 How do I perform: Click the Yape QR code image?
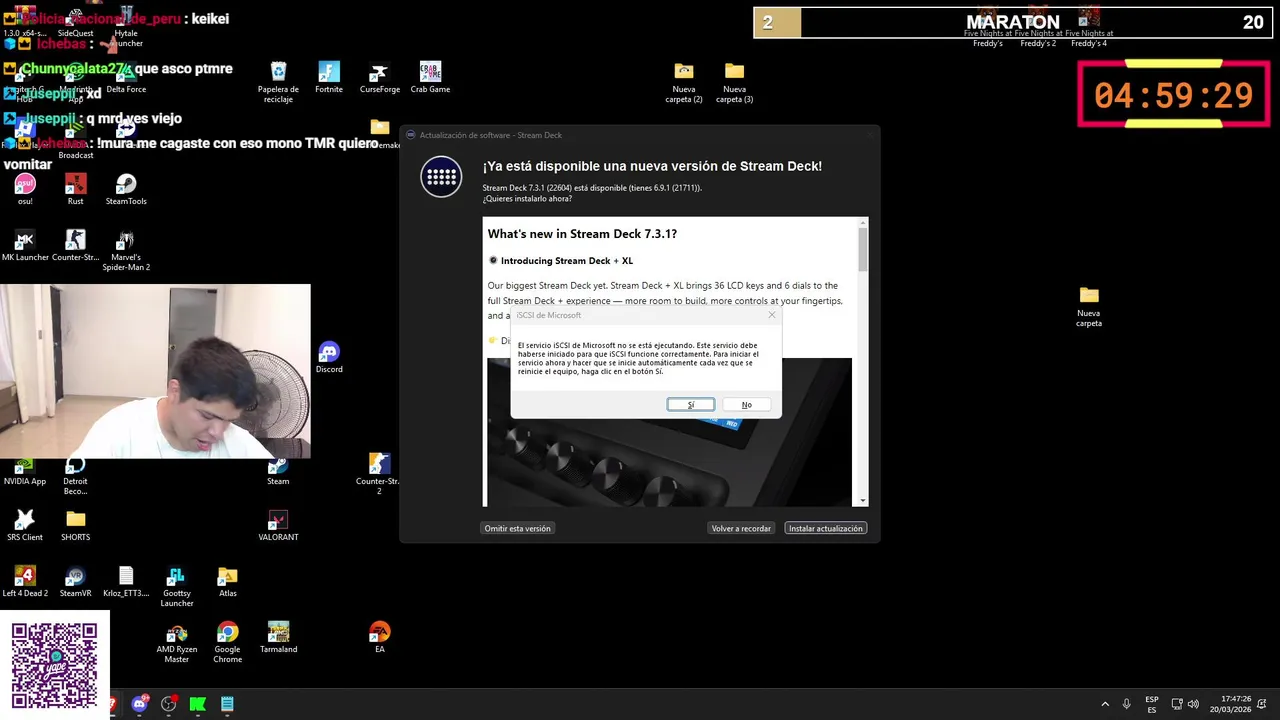click(x=55, y=665)
